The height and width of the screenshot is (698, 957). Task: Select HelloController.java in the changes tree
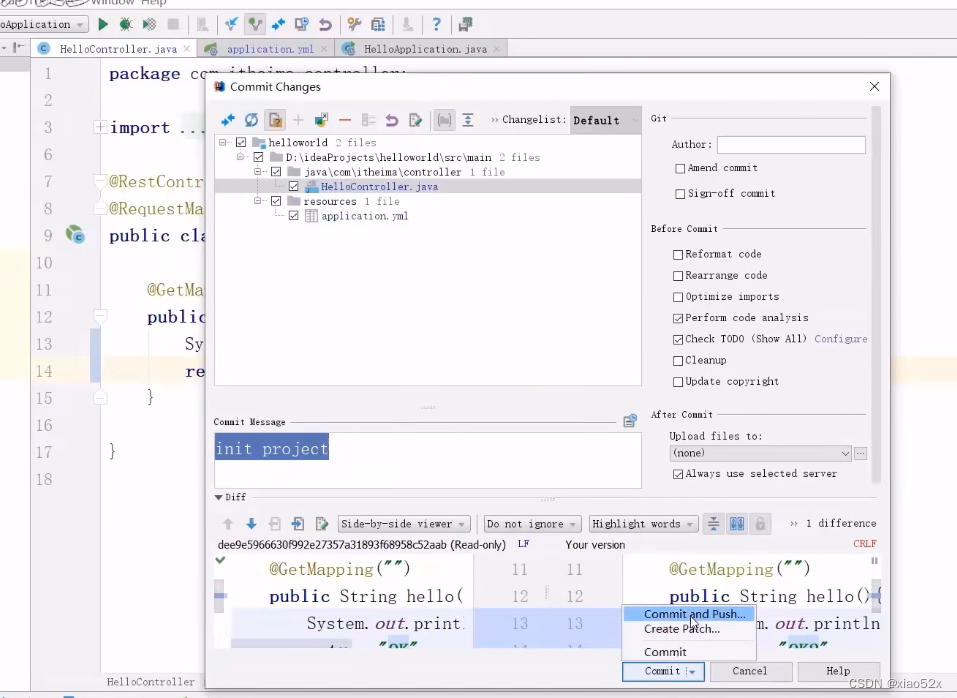[x=379, y=187]
